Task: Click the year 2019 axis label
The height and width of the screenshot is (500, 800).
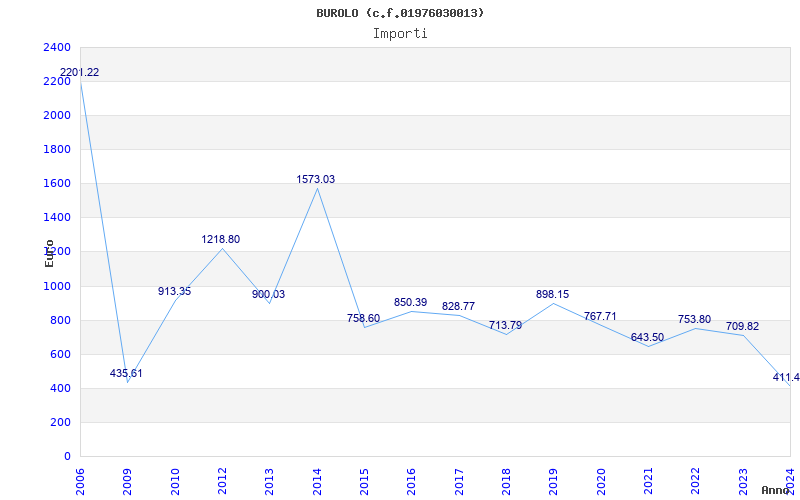Action: pyautogui.click(x=554, y=481)
